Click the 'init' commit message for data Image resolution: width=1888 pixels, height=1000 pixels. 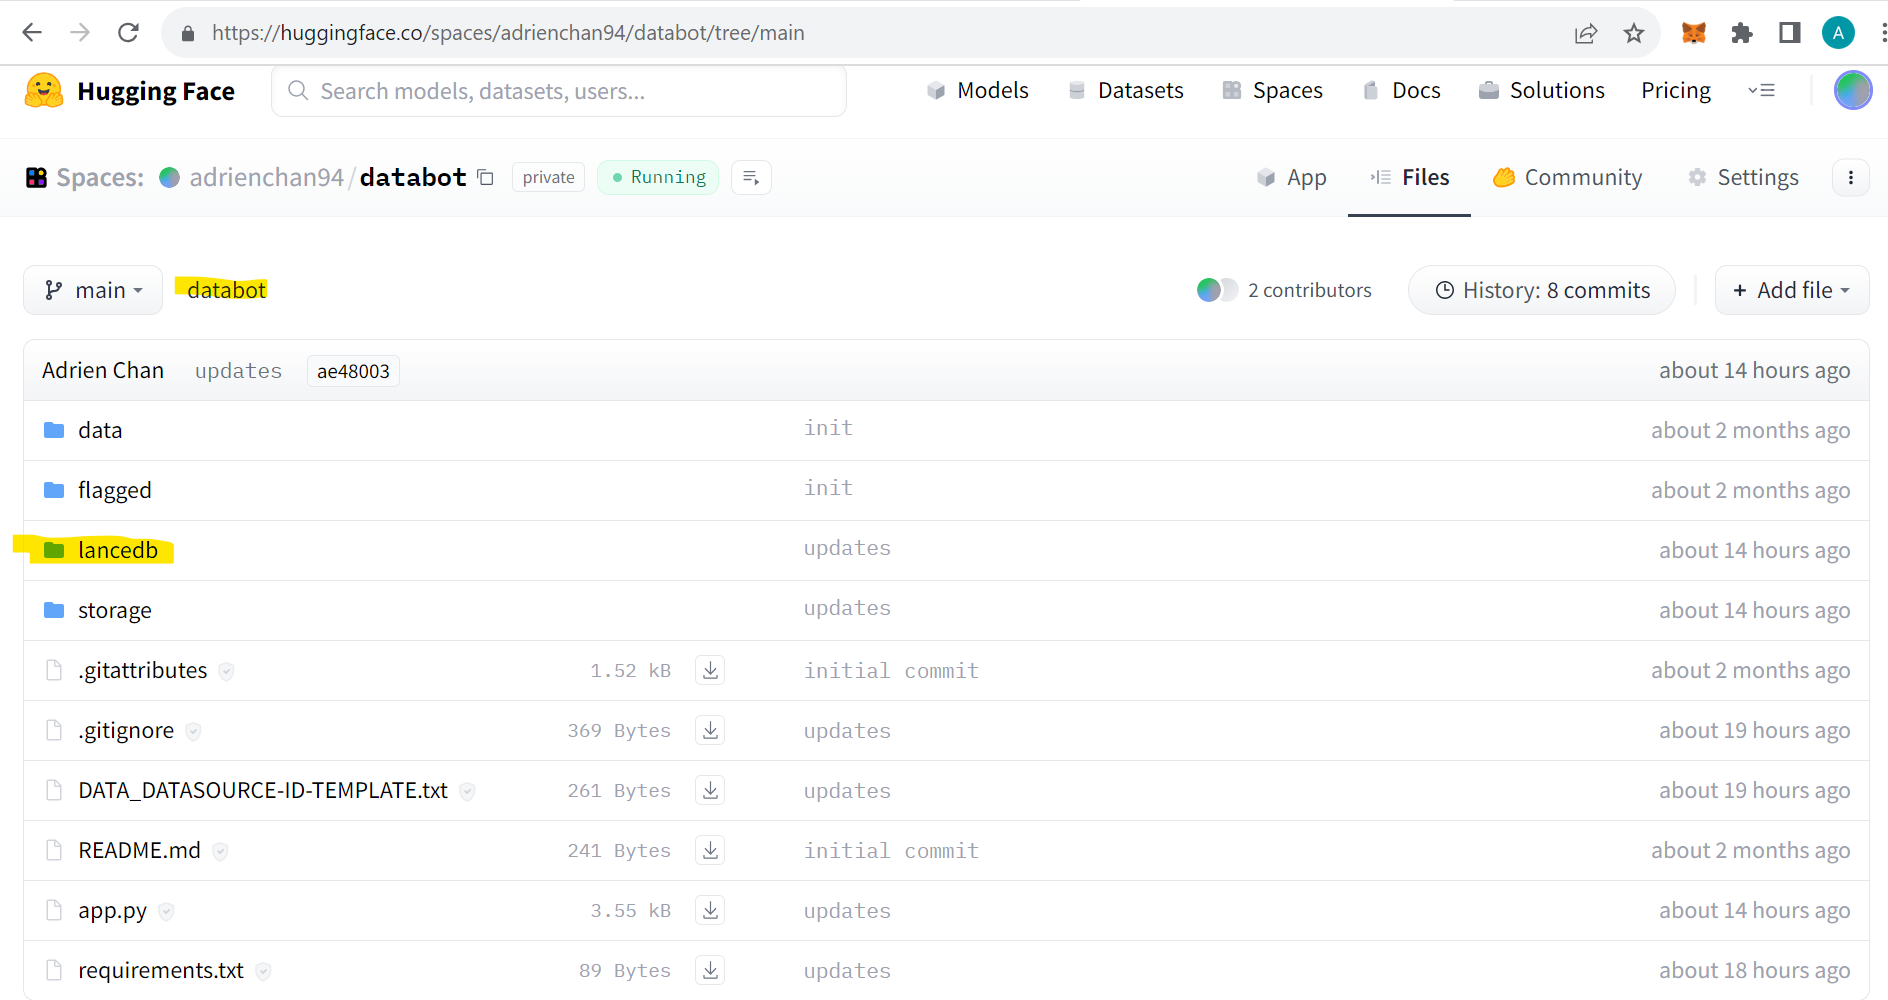click(828, 428)
